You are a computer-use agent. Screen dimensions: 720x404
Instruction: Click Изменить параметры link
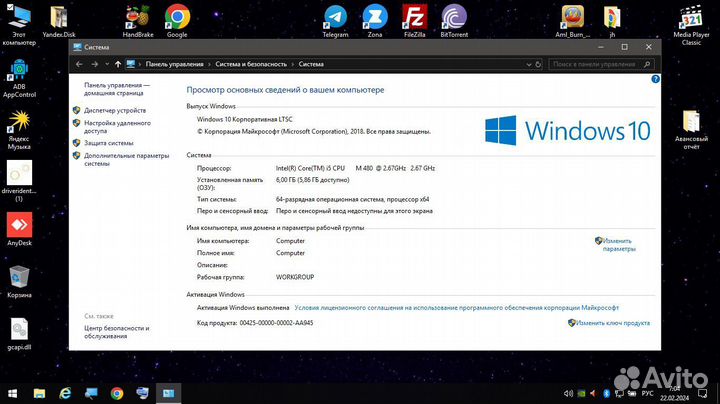(x=618, y=245)
